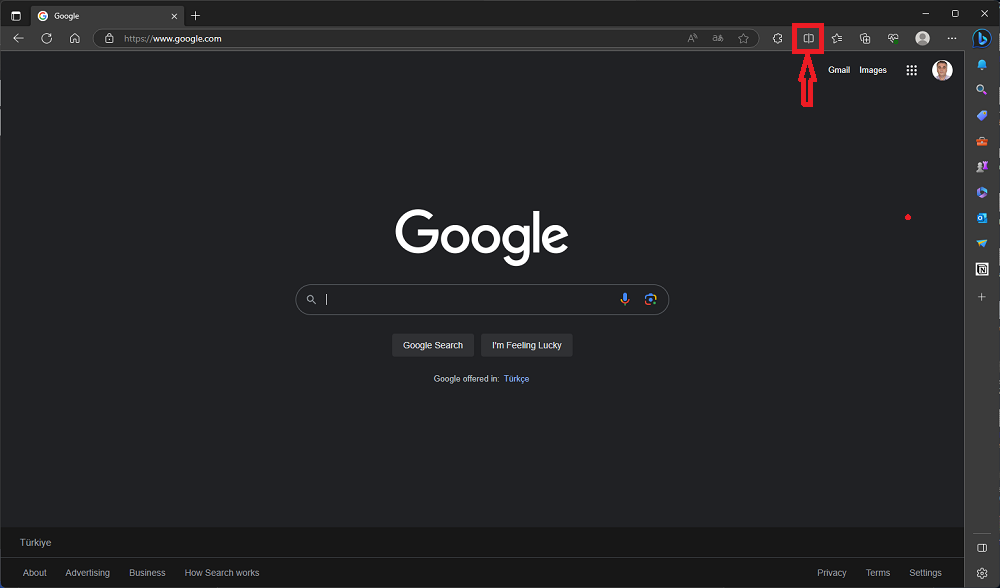
Task: Open search by image with Google Lens
Action: tap(651, 299)
